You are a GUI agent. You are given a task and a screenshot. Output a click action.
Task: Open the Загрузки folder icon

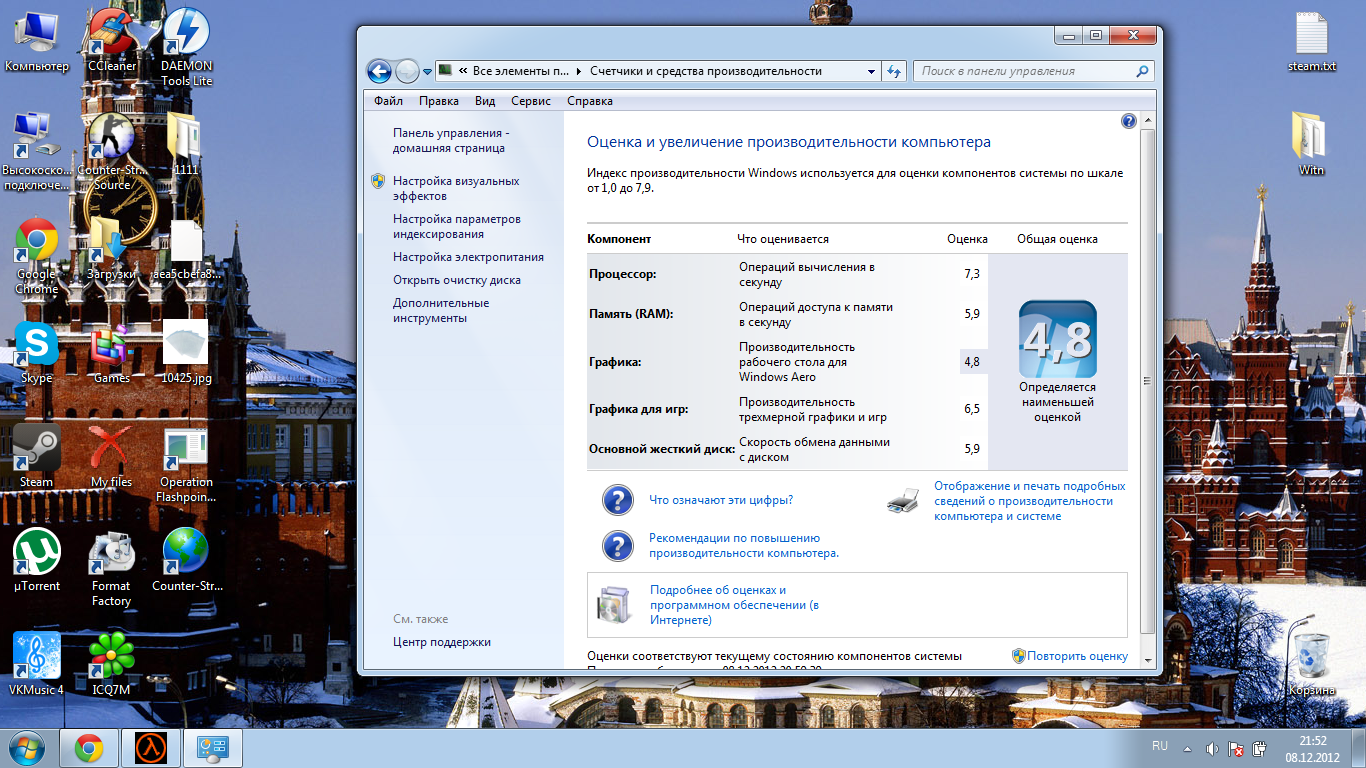pos(112,248)
